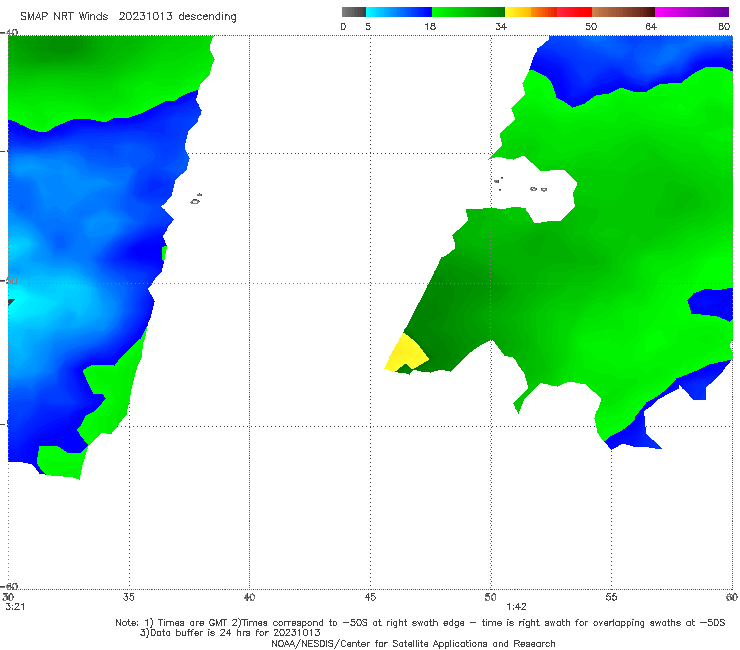740x650 pixels.
Task: Click the longitude axis label '45'
Action: (x=370, y=597)
